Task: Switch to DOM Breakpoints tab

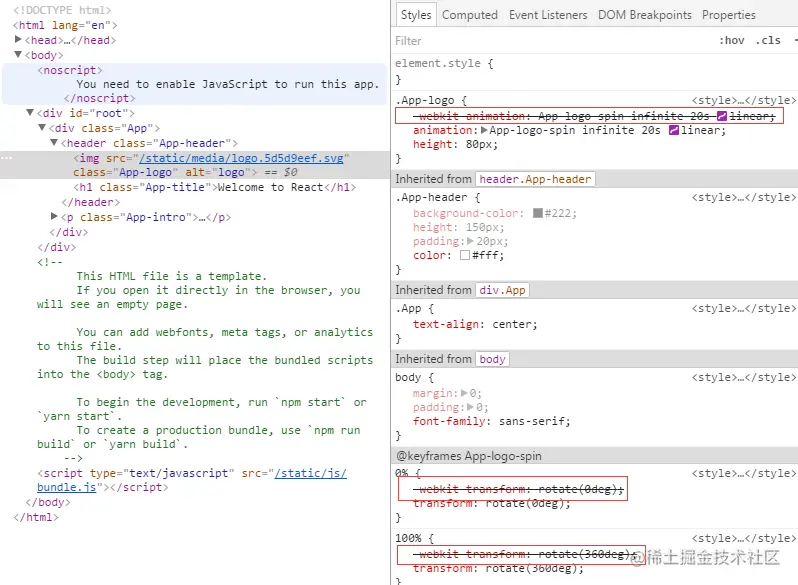Action: pyautogui.click(x=645, y=15)
